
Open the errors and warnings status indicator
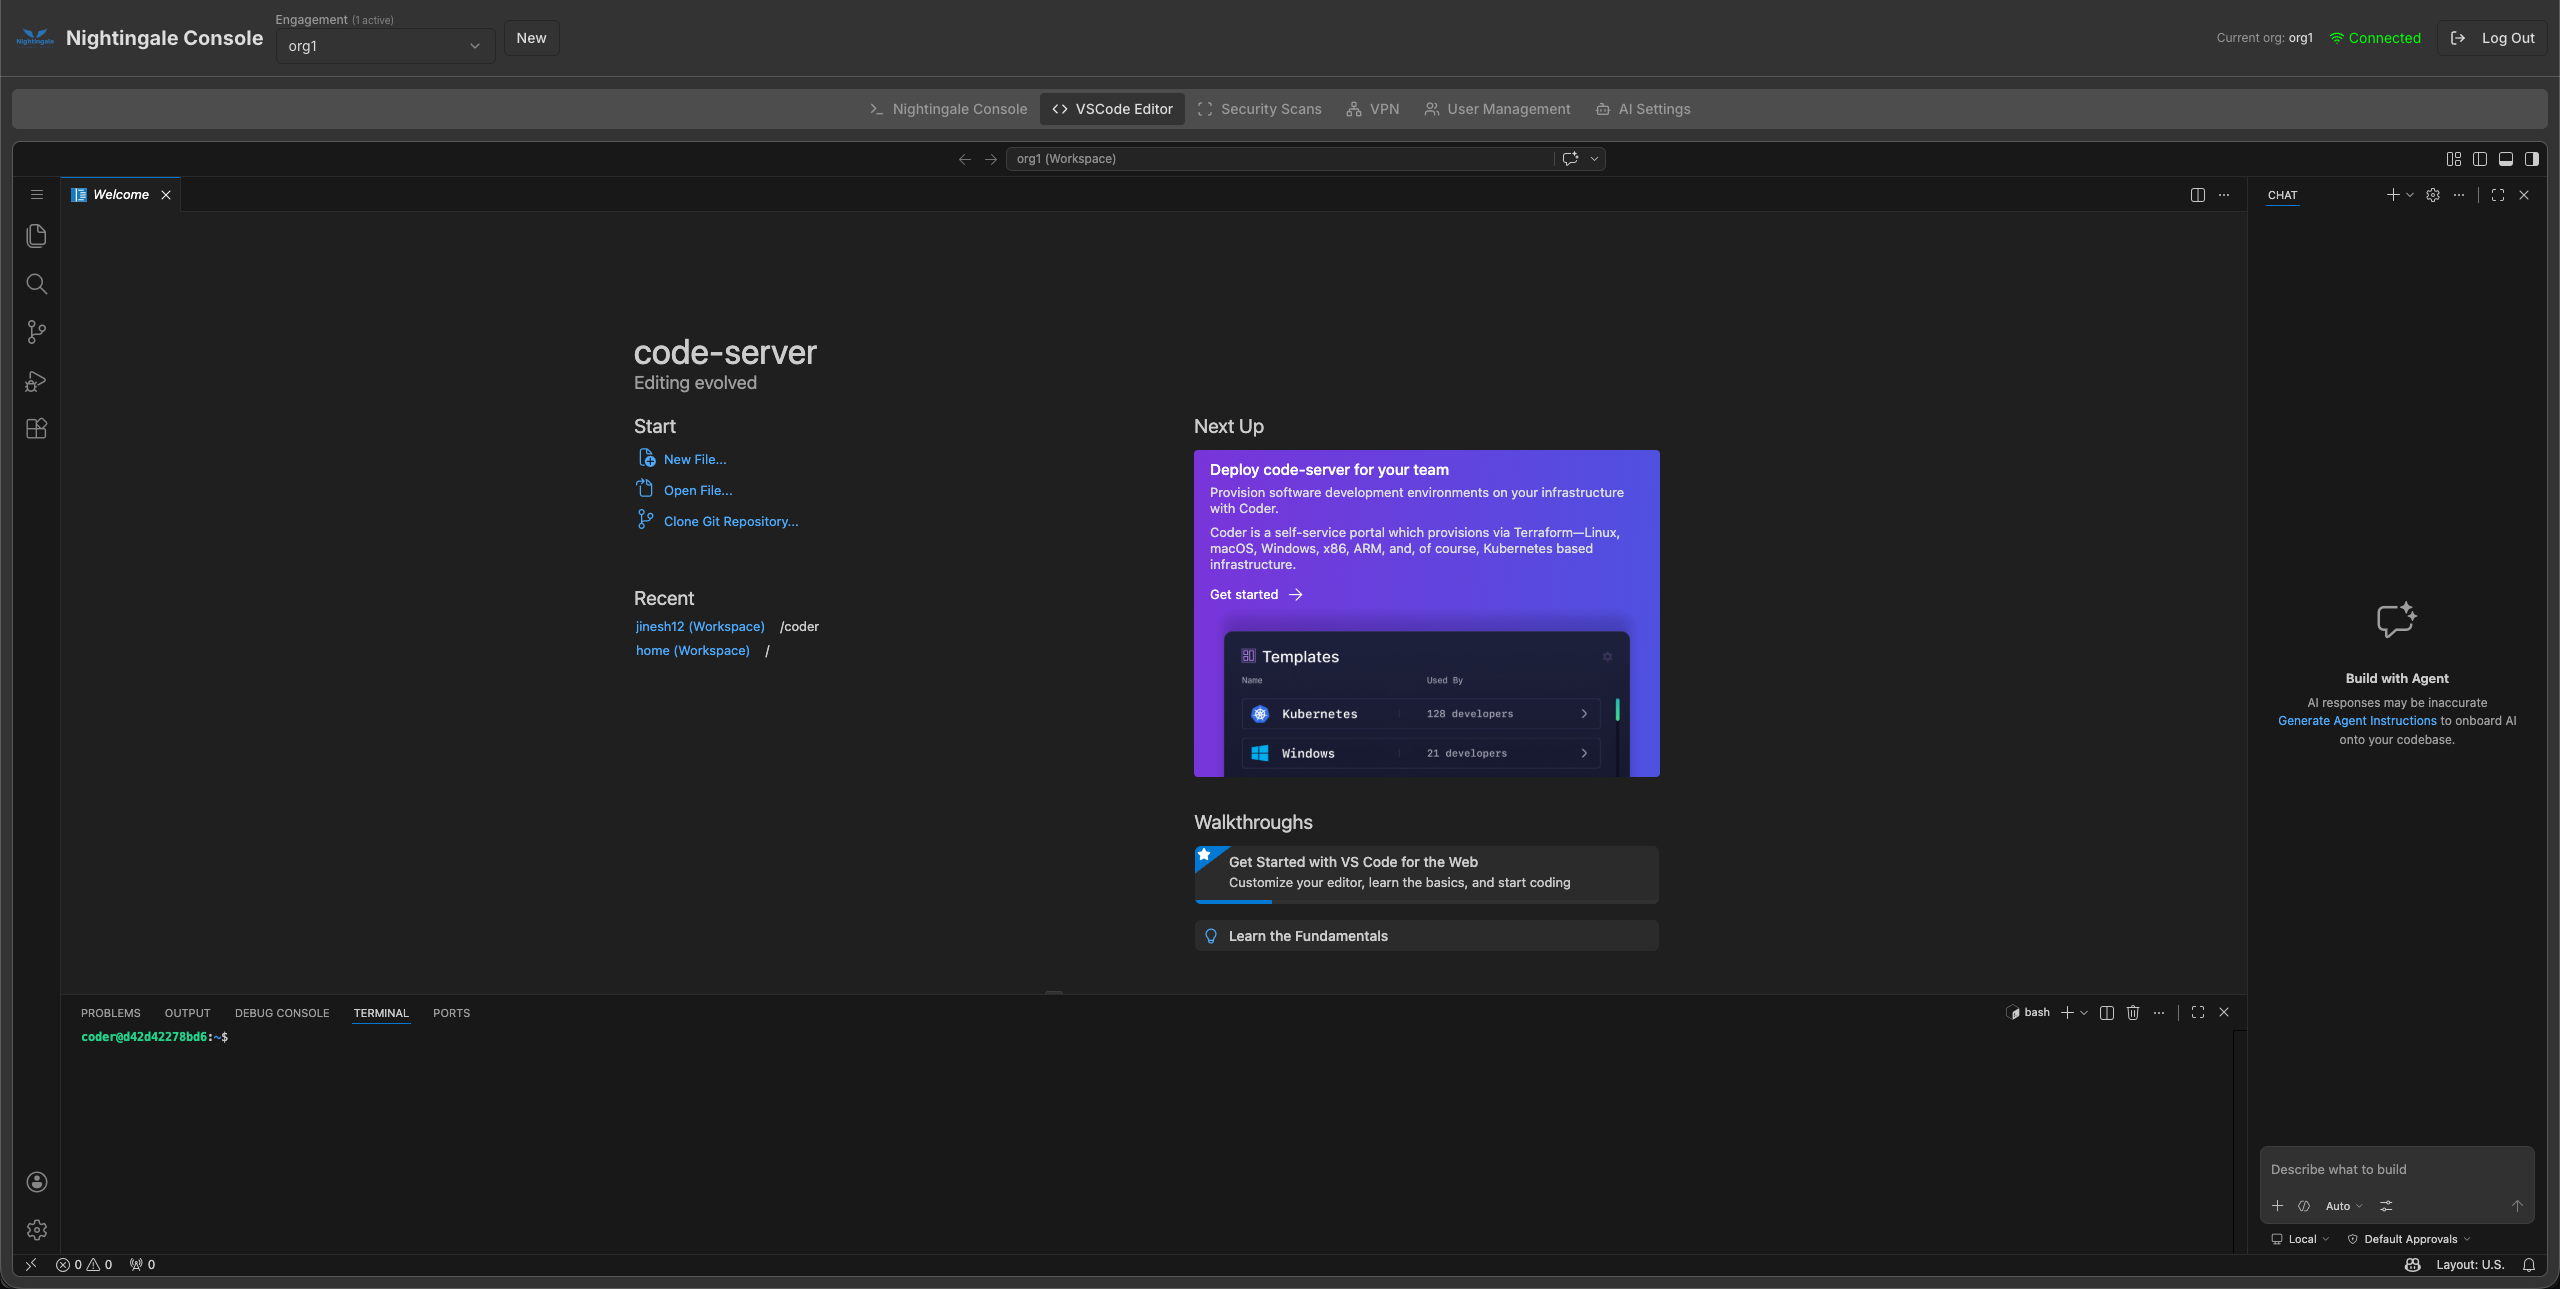pyautogui.click(x=84, y=1264)
